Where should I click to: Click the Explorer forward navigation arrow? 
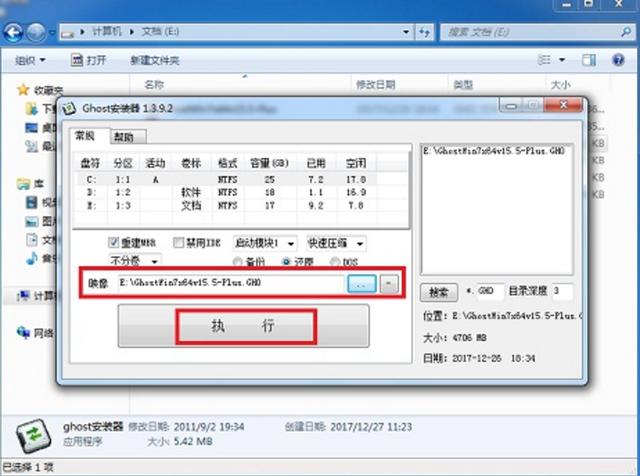coord(36,32)
